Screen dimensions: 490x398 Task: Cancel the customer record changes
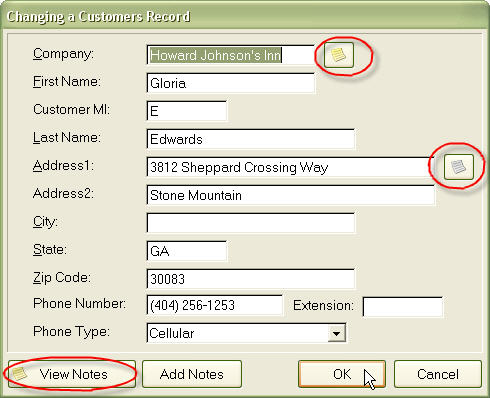[438, 374]
